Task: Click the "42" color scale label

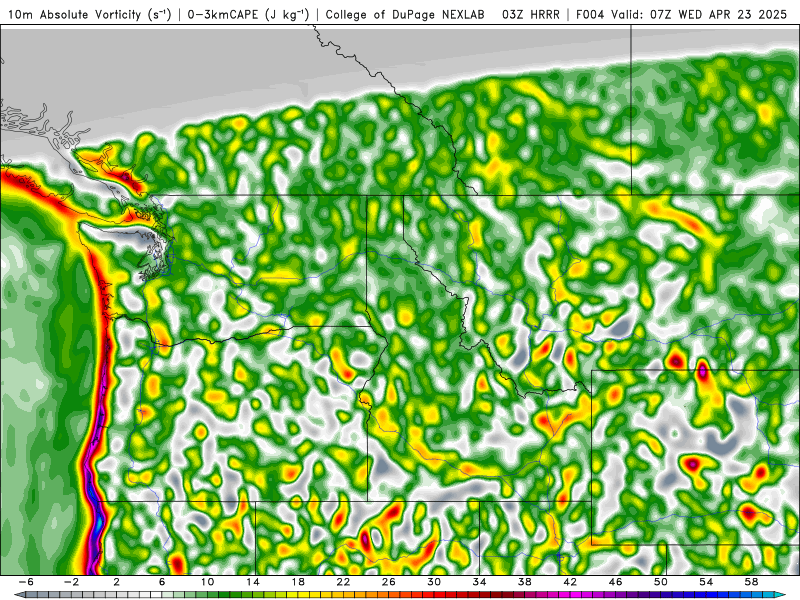Action: pyautogui.click(x=570, y=582)
